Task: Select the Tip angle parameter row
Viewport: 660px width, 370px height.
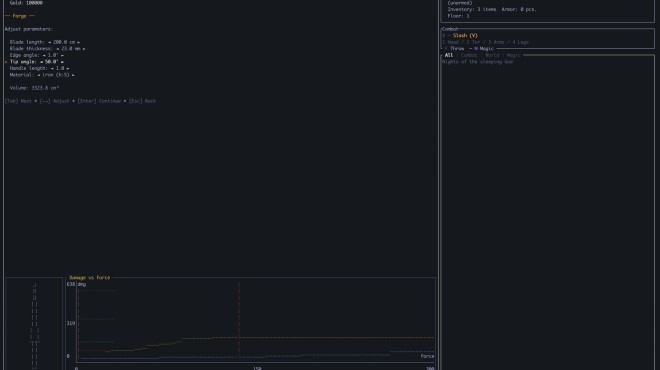Action: tap(37, 62)
